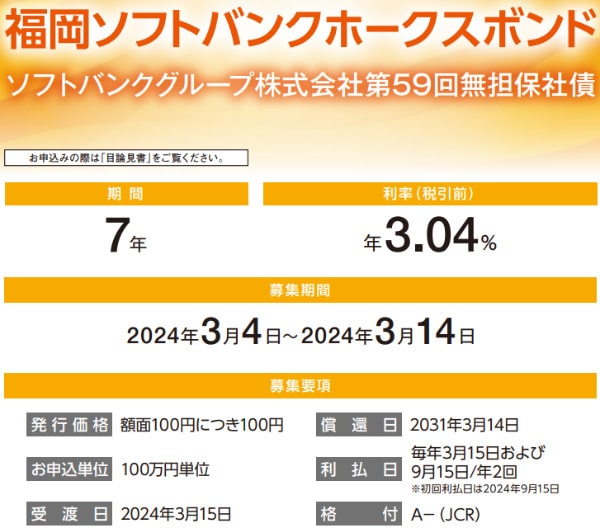Click the value 100万円単位
Viewport: 600px width, 528px height.
pyautogui.click(x=166, y=469)
